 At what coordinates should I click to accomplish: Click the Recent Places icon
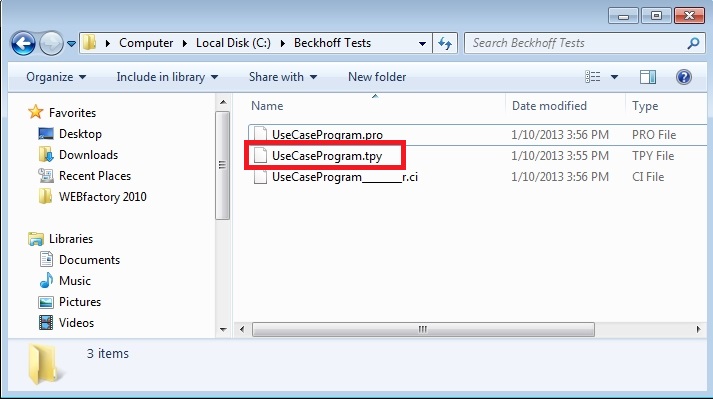45,176
